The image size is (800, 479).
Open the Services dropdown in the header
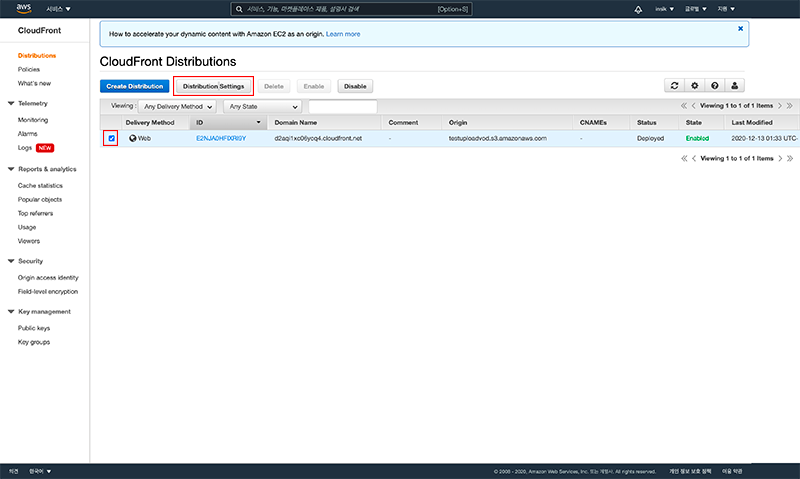59,9
